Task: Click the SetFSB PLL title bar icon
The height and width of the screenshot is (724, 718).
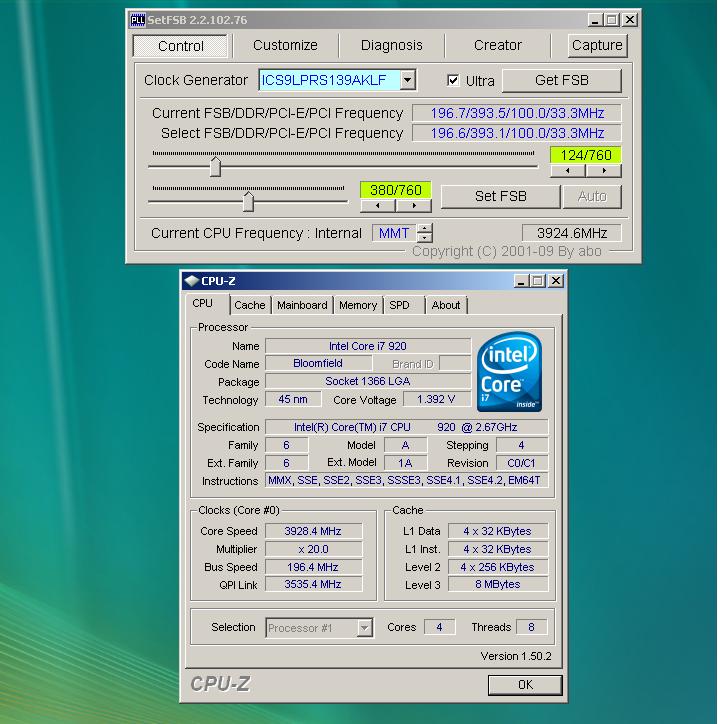Action: click(x=138, y=20)
